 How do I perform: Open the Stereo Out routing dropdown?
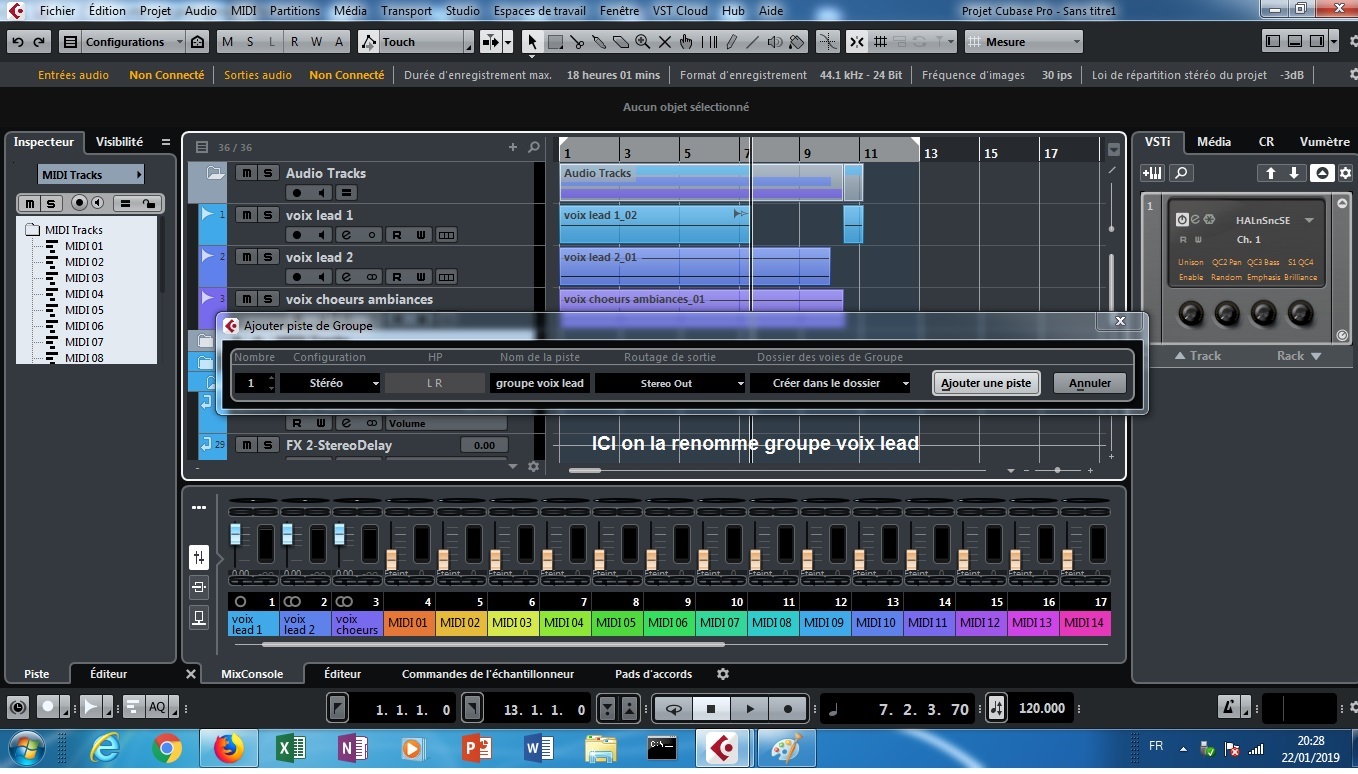pos(670,383)
